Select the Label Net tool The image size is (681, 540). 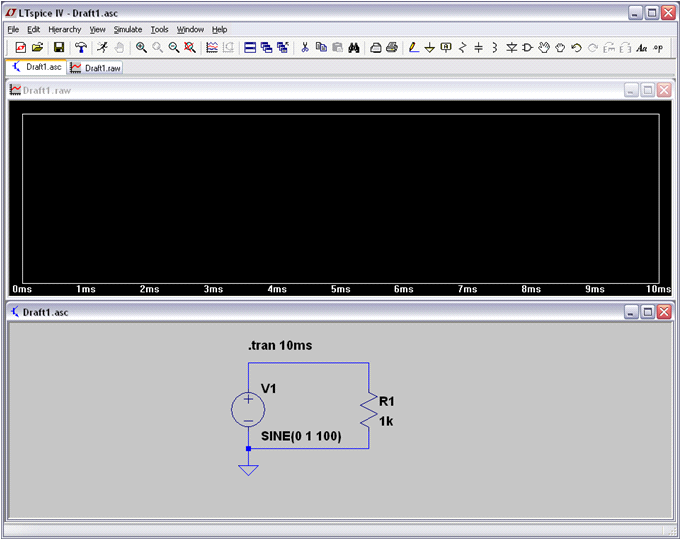coord(446,47)
